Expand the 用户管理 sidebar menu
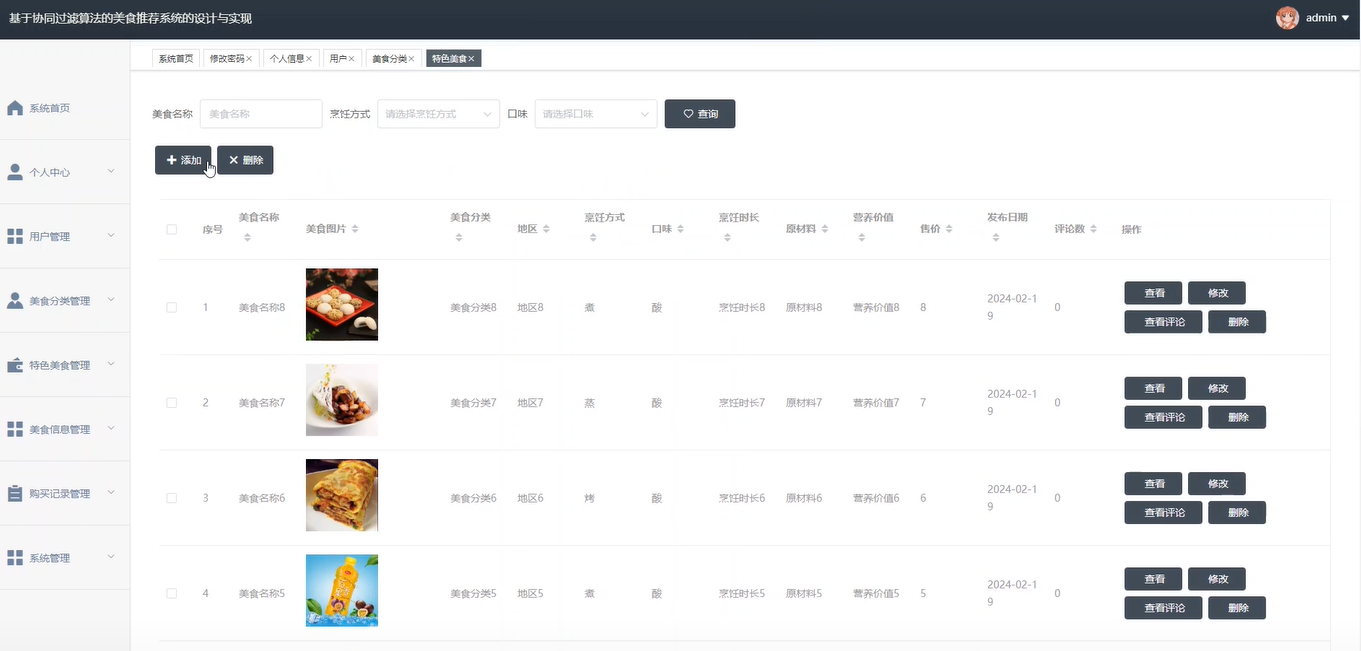The width and height of the screenshot is (1361, 651). tap(111, 236)
